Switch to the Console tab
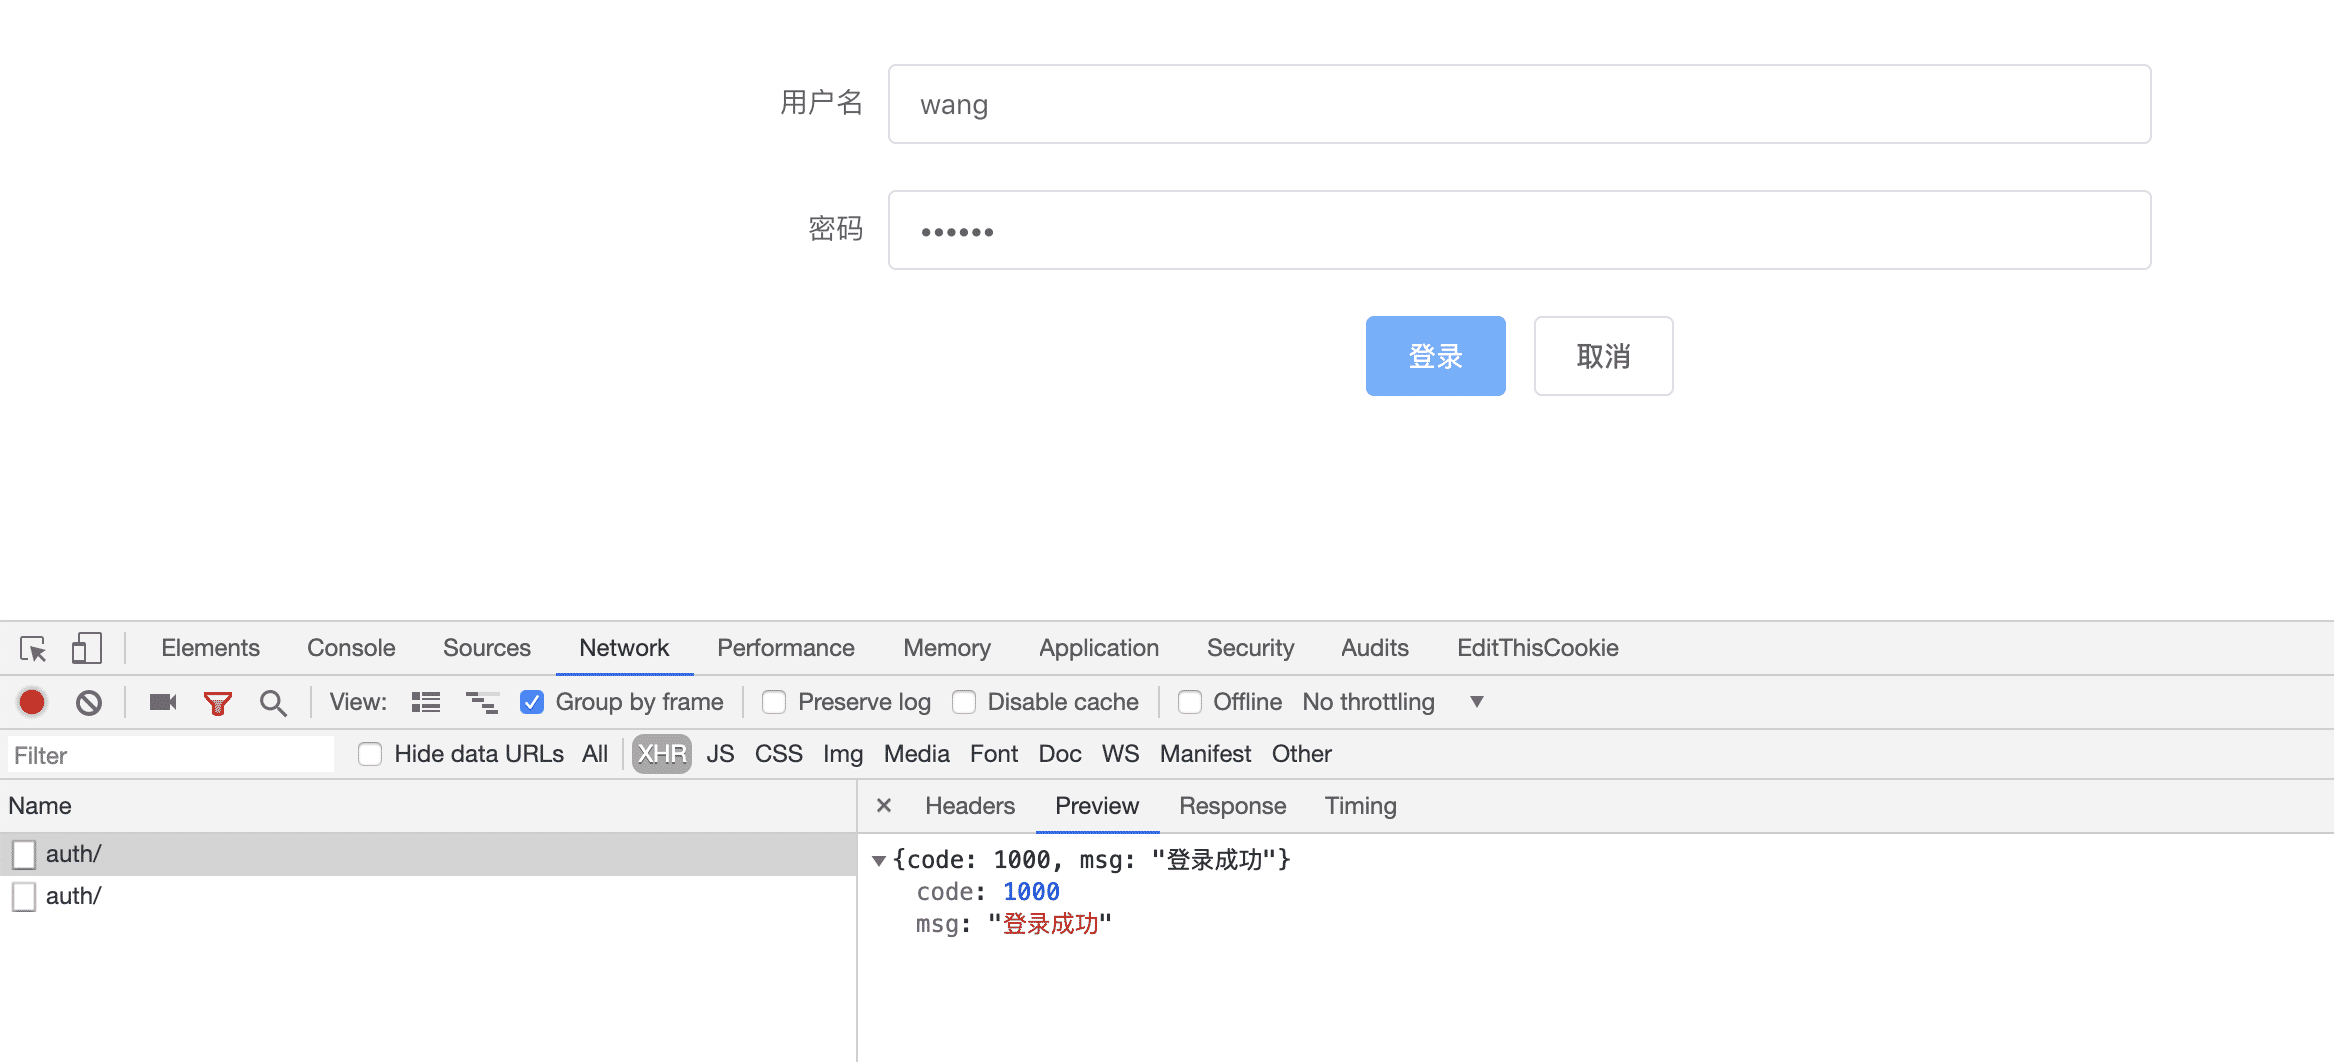This screenshot has width=2334, height=1062. pyautogui.click(x=351, y=649)
